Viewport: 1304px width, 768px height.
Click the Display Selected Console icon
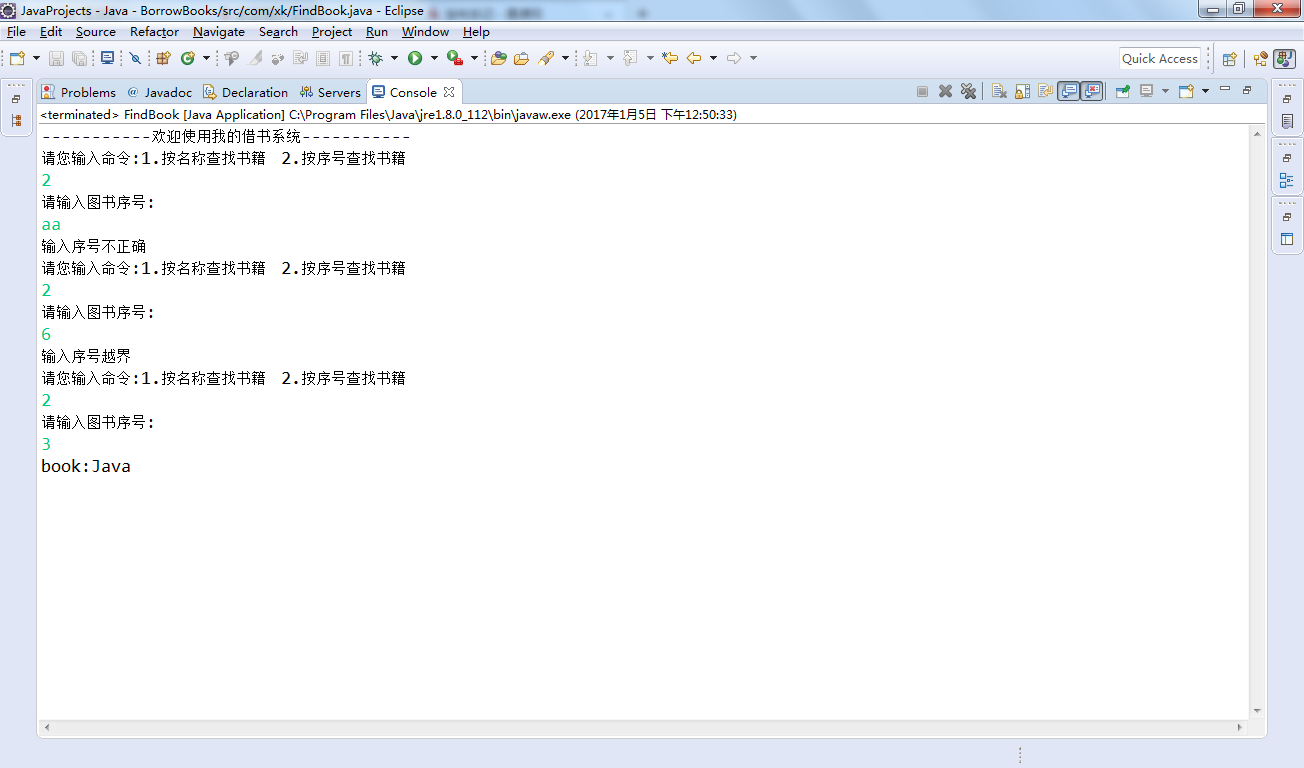pyautogui.click(x=1147, y=91)
